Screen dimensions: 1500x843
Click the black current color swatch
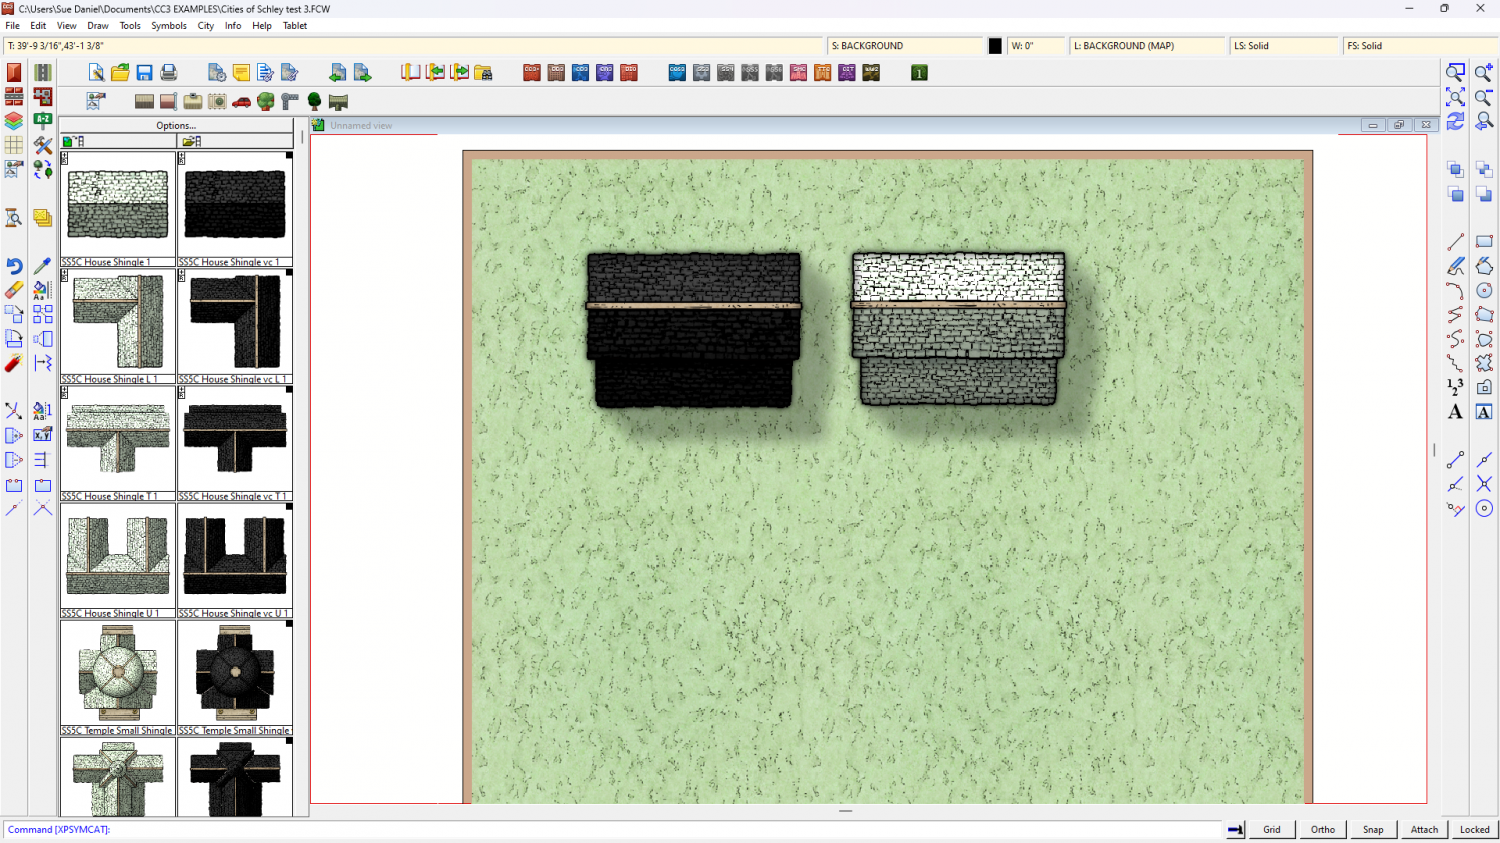click(995, 46)
